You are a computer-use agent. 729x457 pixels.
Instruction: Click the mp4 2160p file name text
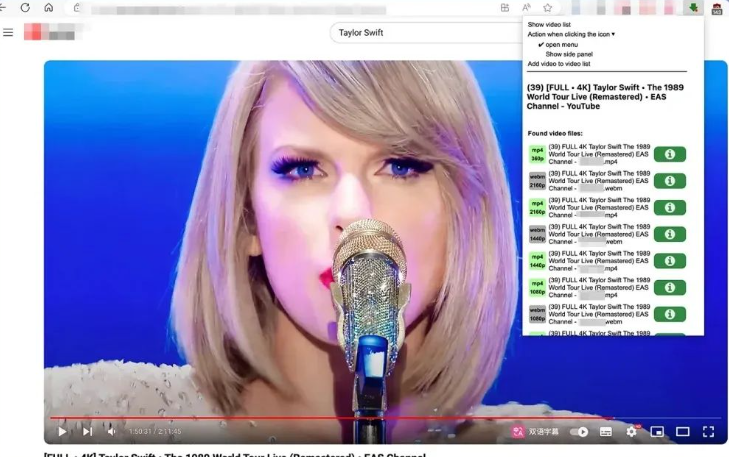(x=599, y=207)
